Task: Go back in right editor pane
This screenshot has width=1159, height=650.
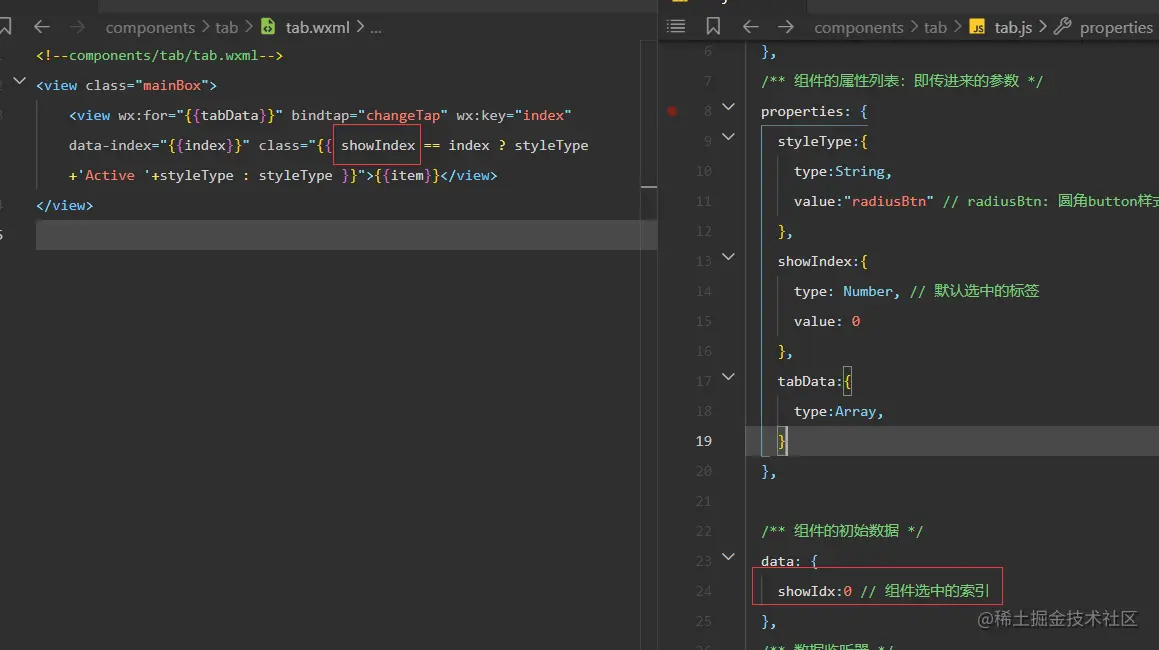Action: point(750,27)
